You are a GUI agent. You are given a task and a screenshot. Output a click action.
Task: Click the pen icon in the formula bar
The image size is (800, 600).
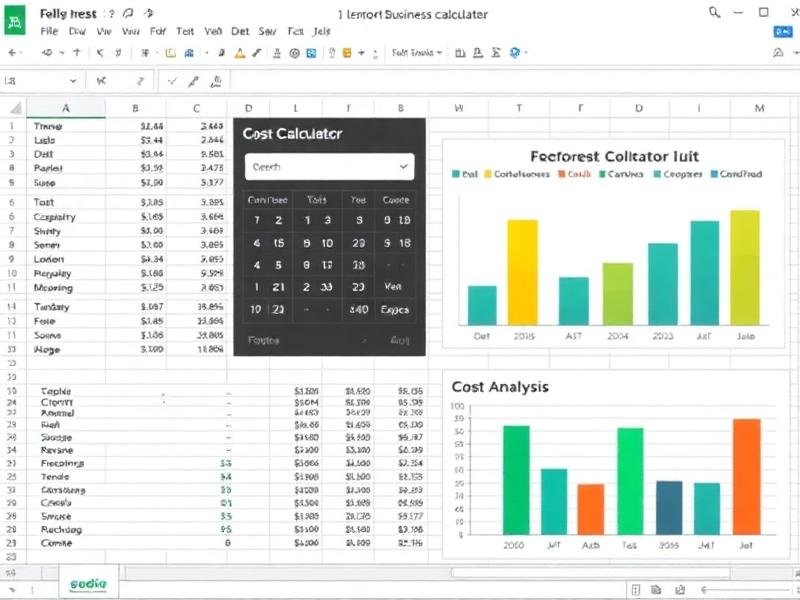193,81
